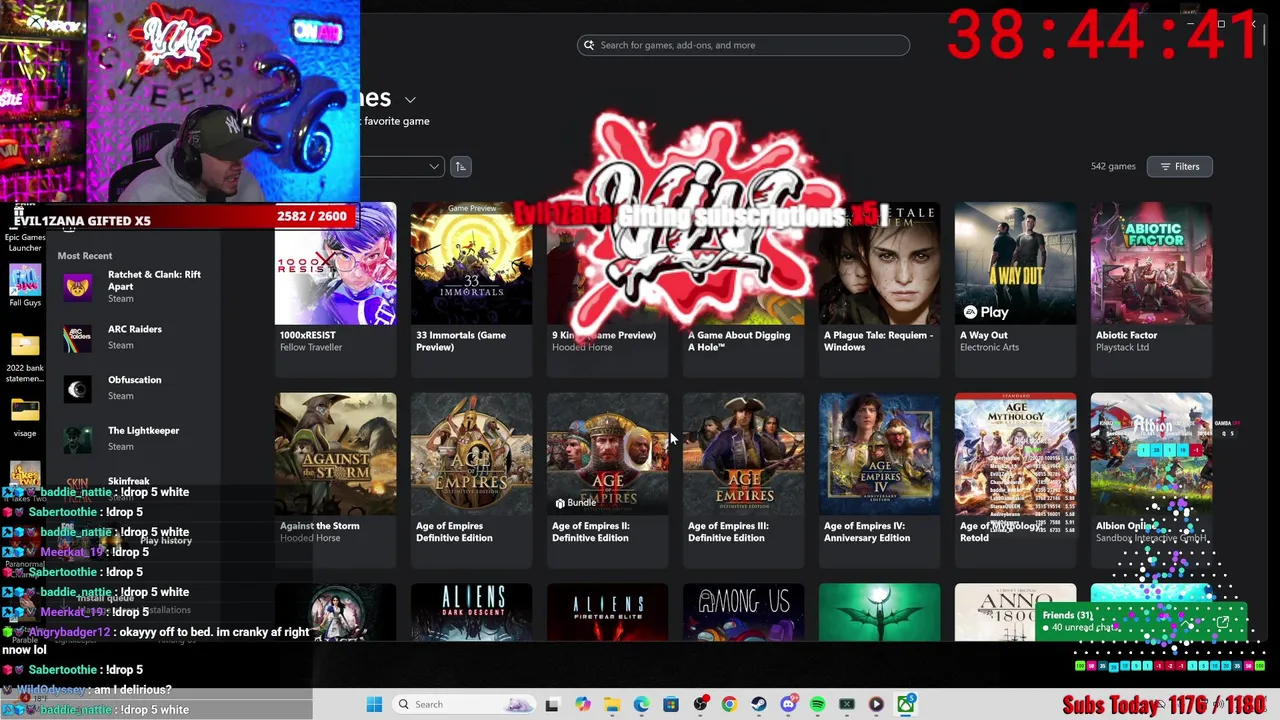Screen dimensions: 1280x720
Task: Click the Windows taskbar Search box
Action: tap(463, 704)
